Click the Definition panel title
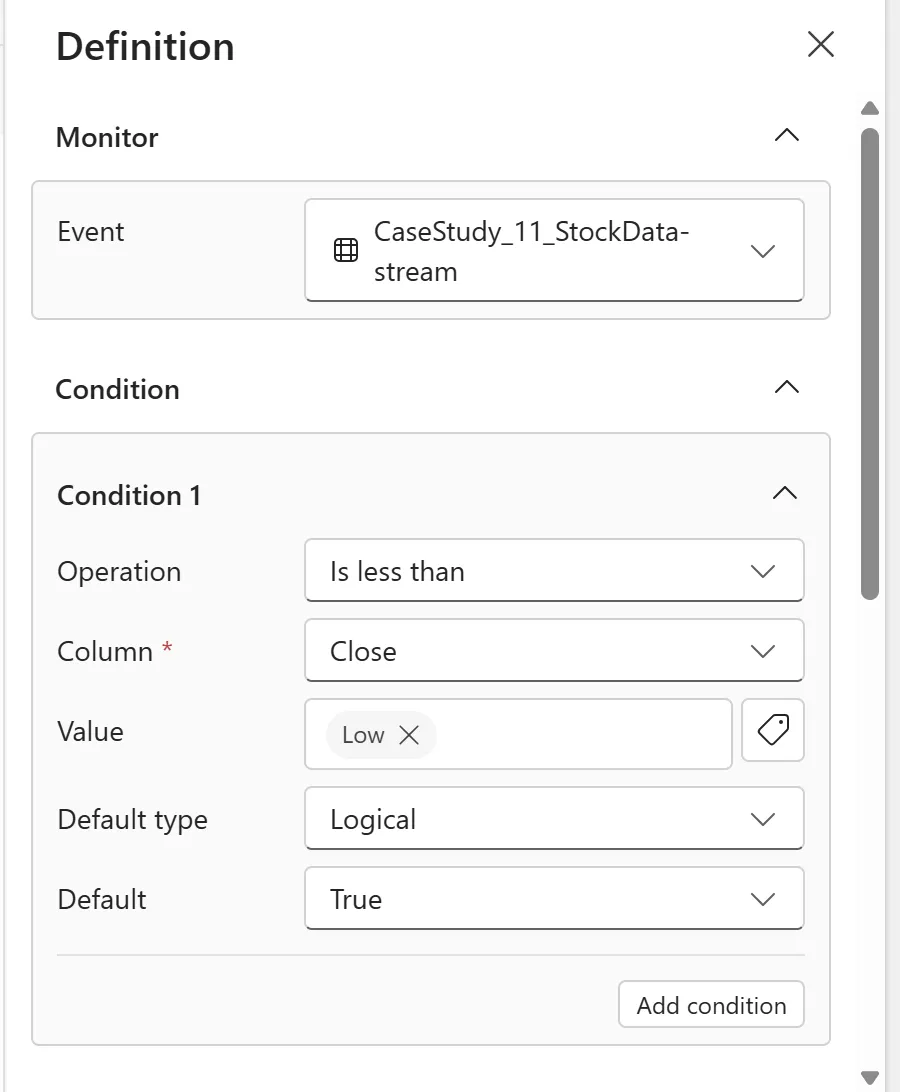The width and height of the screenshot is (900, 1092). 145,47
